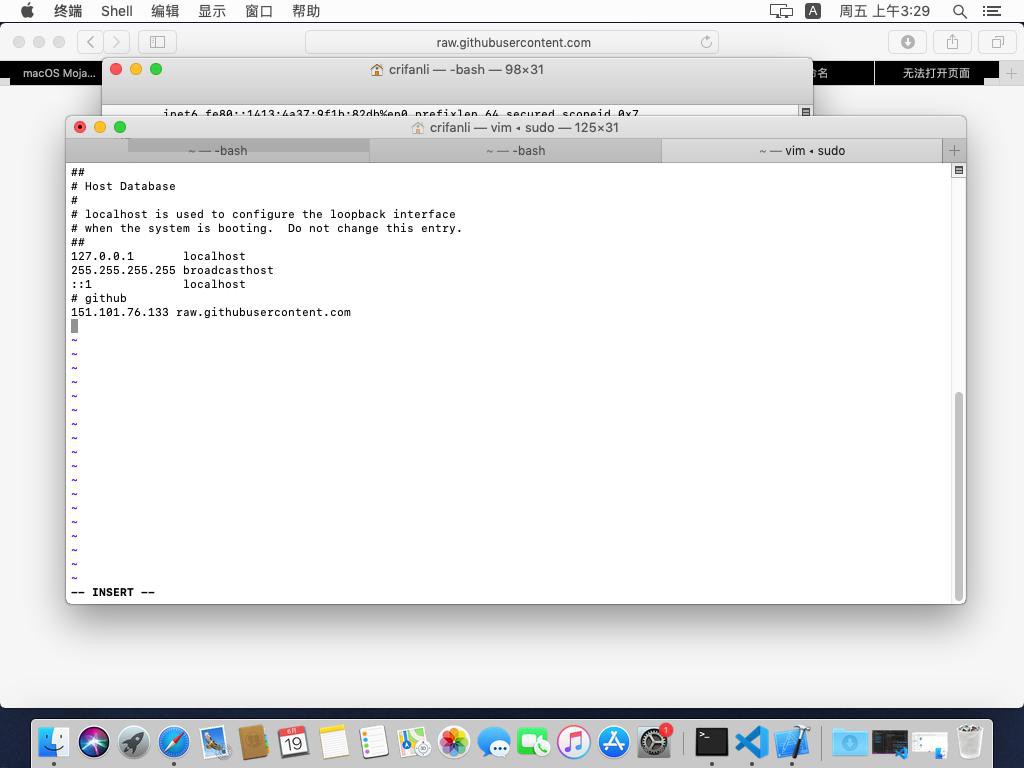The width and height of the screenshot is (1024, 768).
Task: Select the 'vim ◂ sudo' Terminal tab
Action: click(802, 151)
